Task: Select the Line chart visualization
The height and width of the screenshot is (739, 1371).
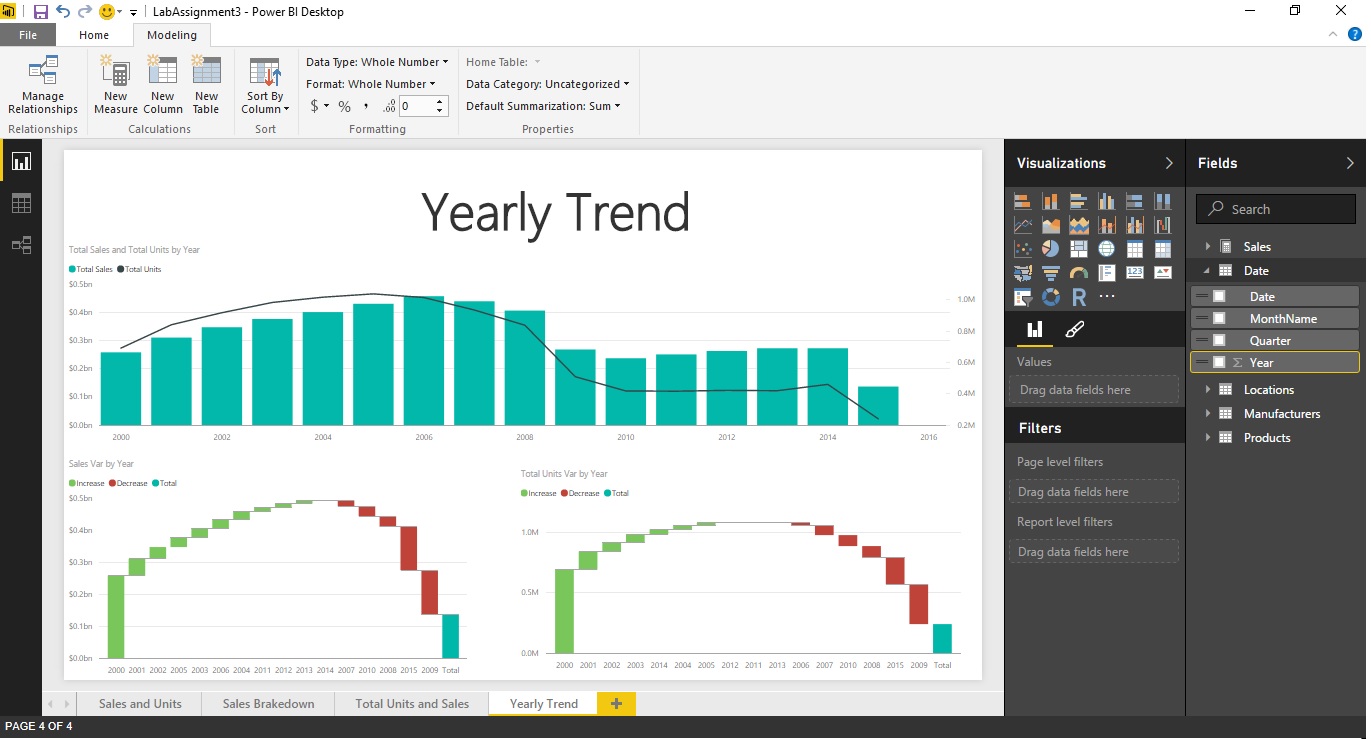Action: (x=1023, y=225)
